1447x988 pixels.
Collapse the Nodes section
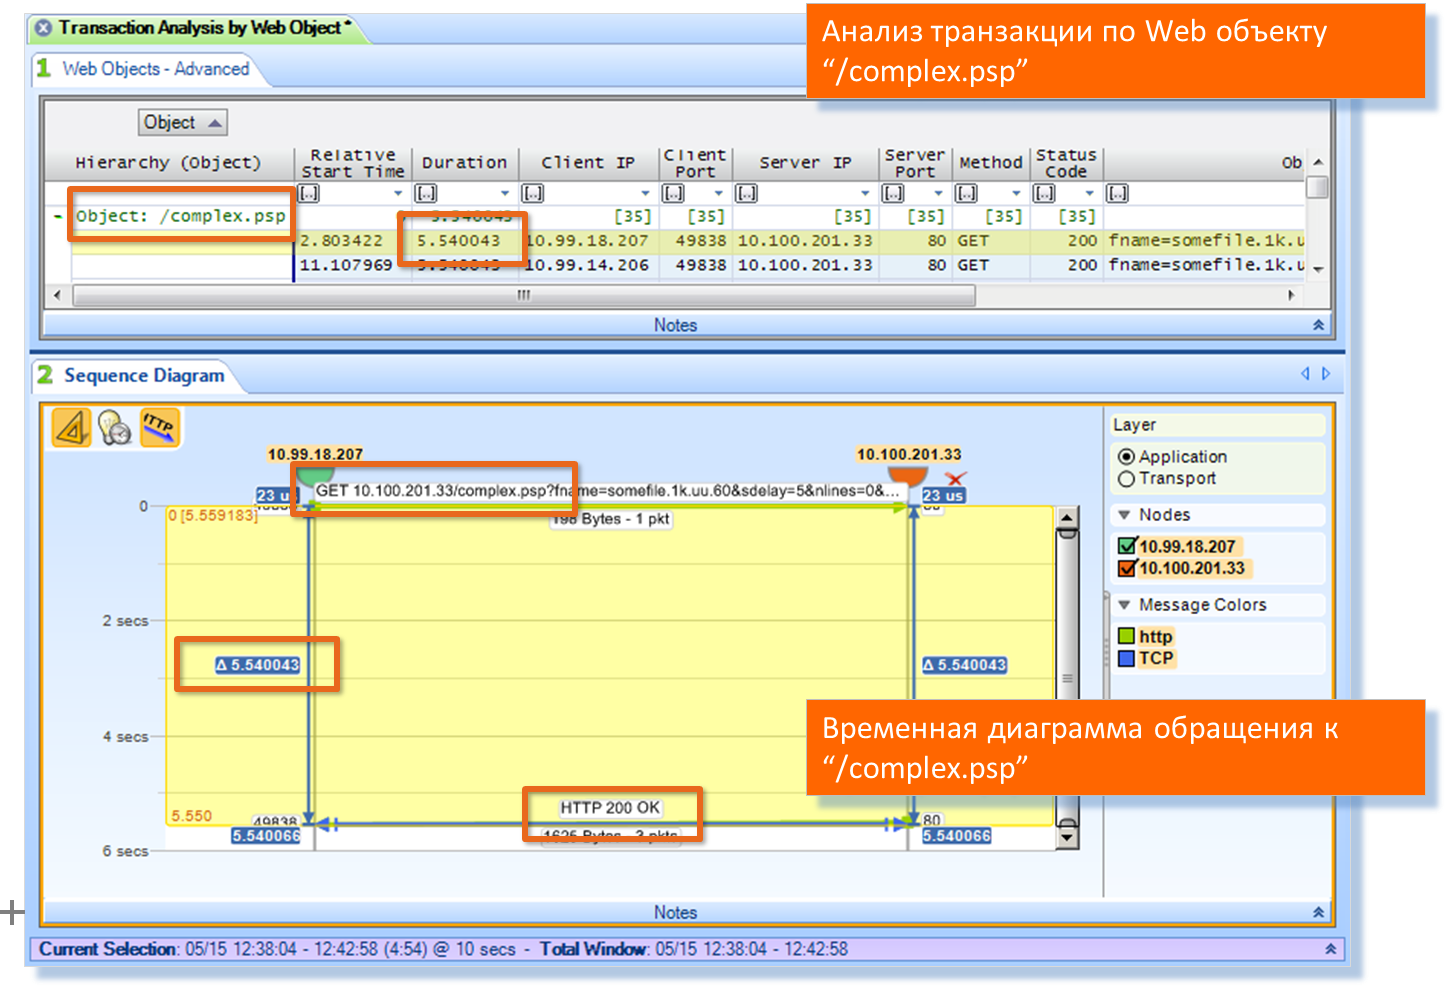point(1124,515)
